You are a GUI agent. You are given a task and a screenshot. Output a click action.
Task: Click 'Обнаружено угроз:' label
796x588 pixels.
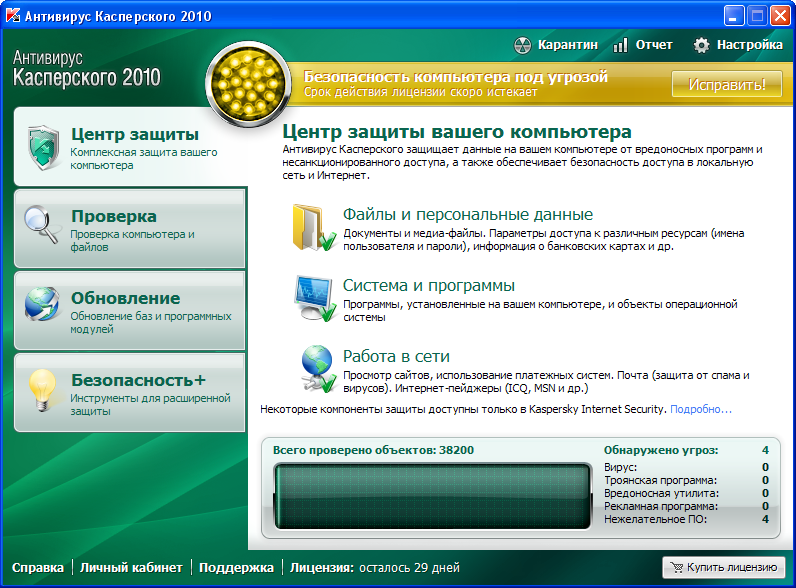point(661,450)
